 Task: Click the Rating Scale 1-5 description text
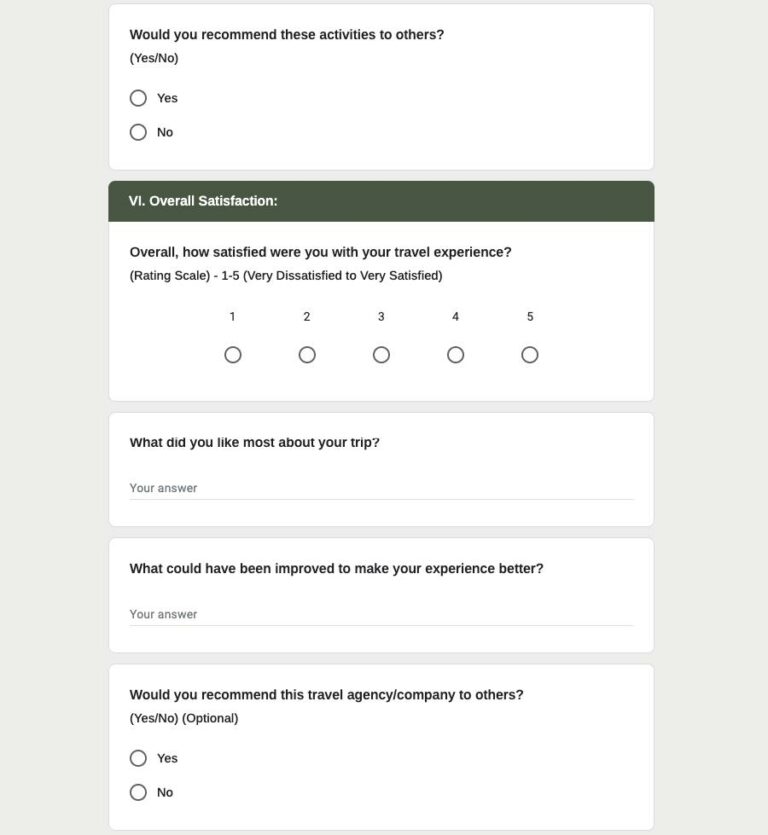click(x=286, y=276)
